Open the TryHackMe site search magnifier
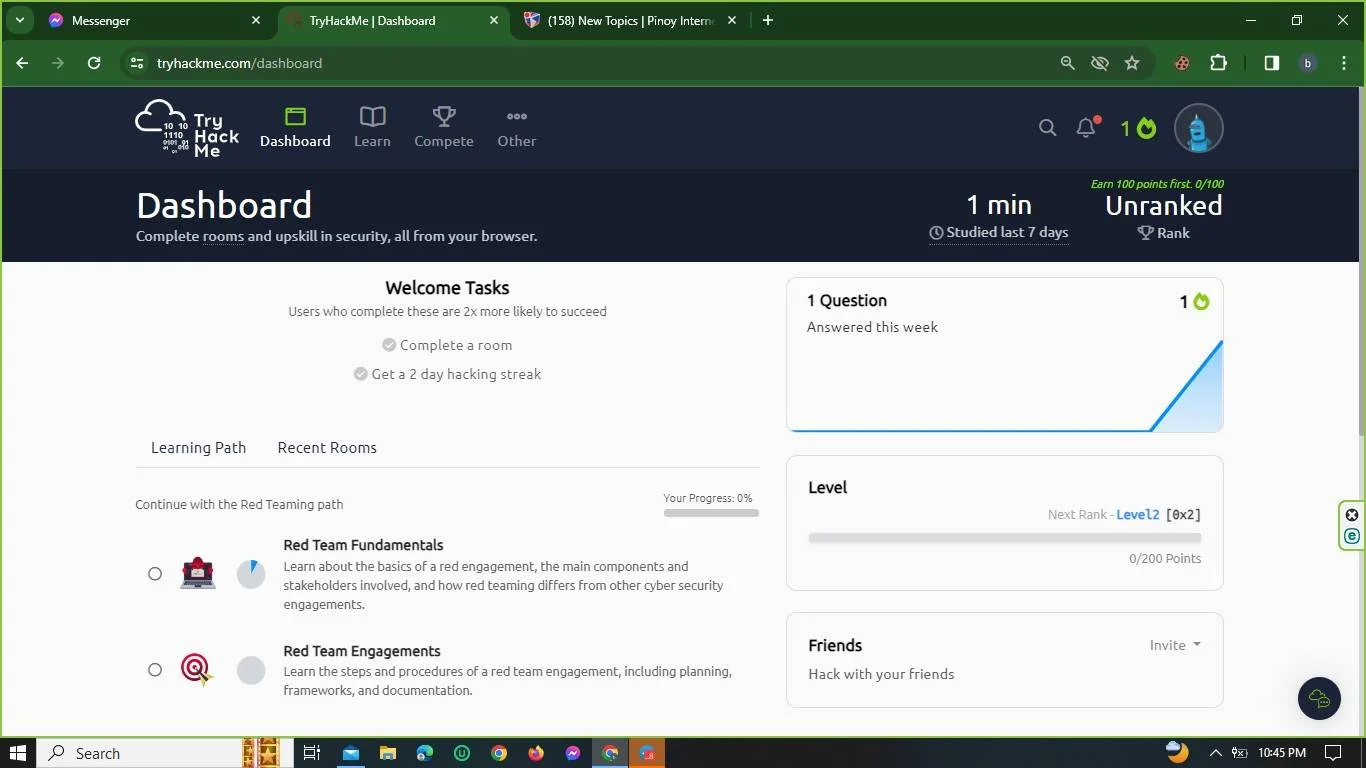This screenshot has width=1366, height=768. point(1047,128)
